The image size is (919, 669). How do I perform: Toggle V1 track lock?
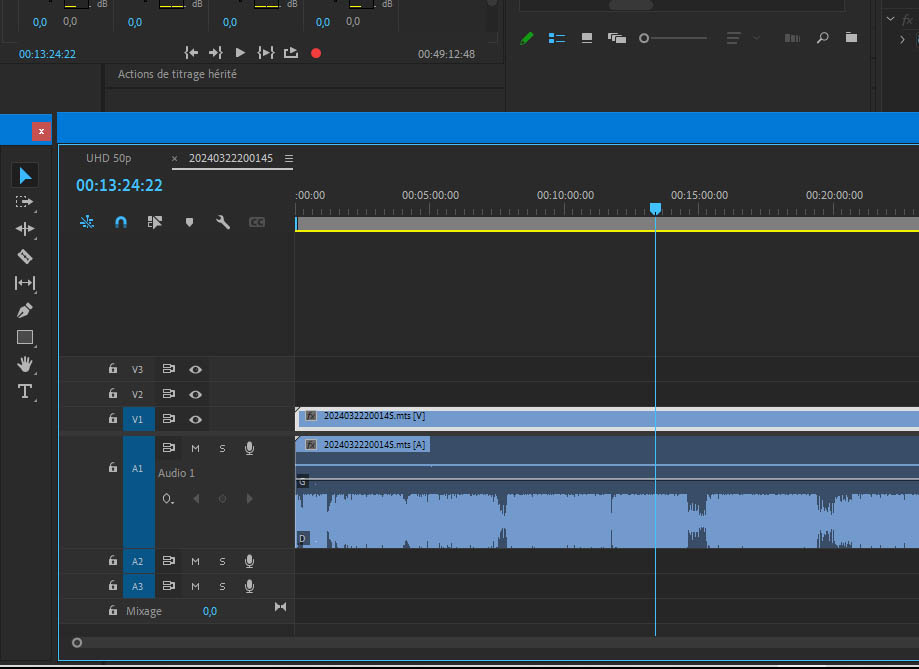point(113,418)
